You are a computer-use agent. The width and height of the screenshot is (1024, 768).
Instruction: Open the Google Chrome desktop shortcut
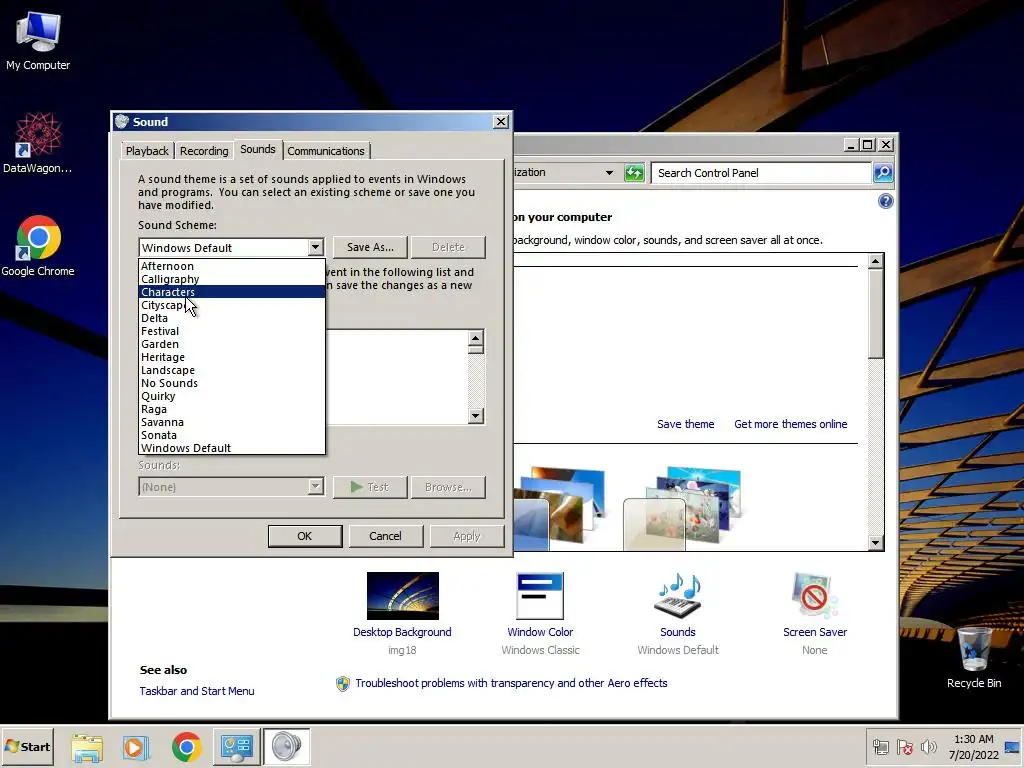38,246
